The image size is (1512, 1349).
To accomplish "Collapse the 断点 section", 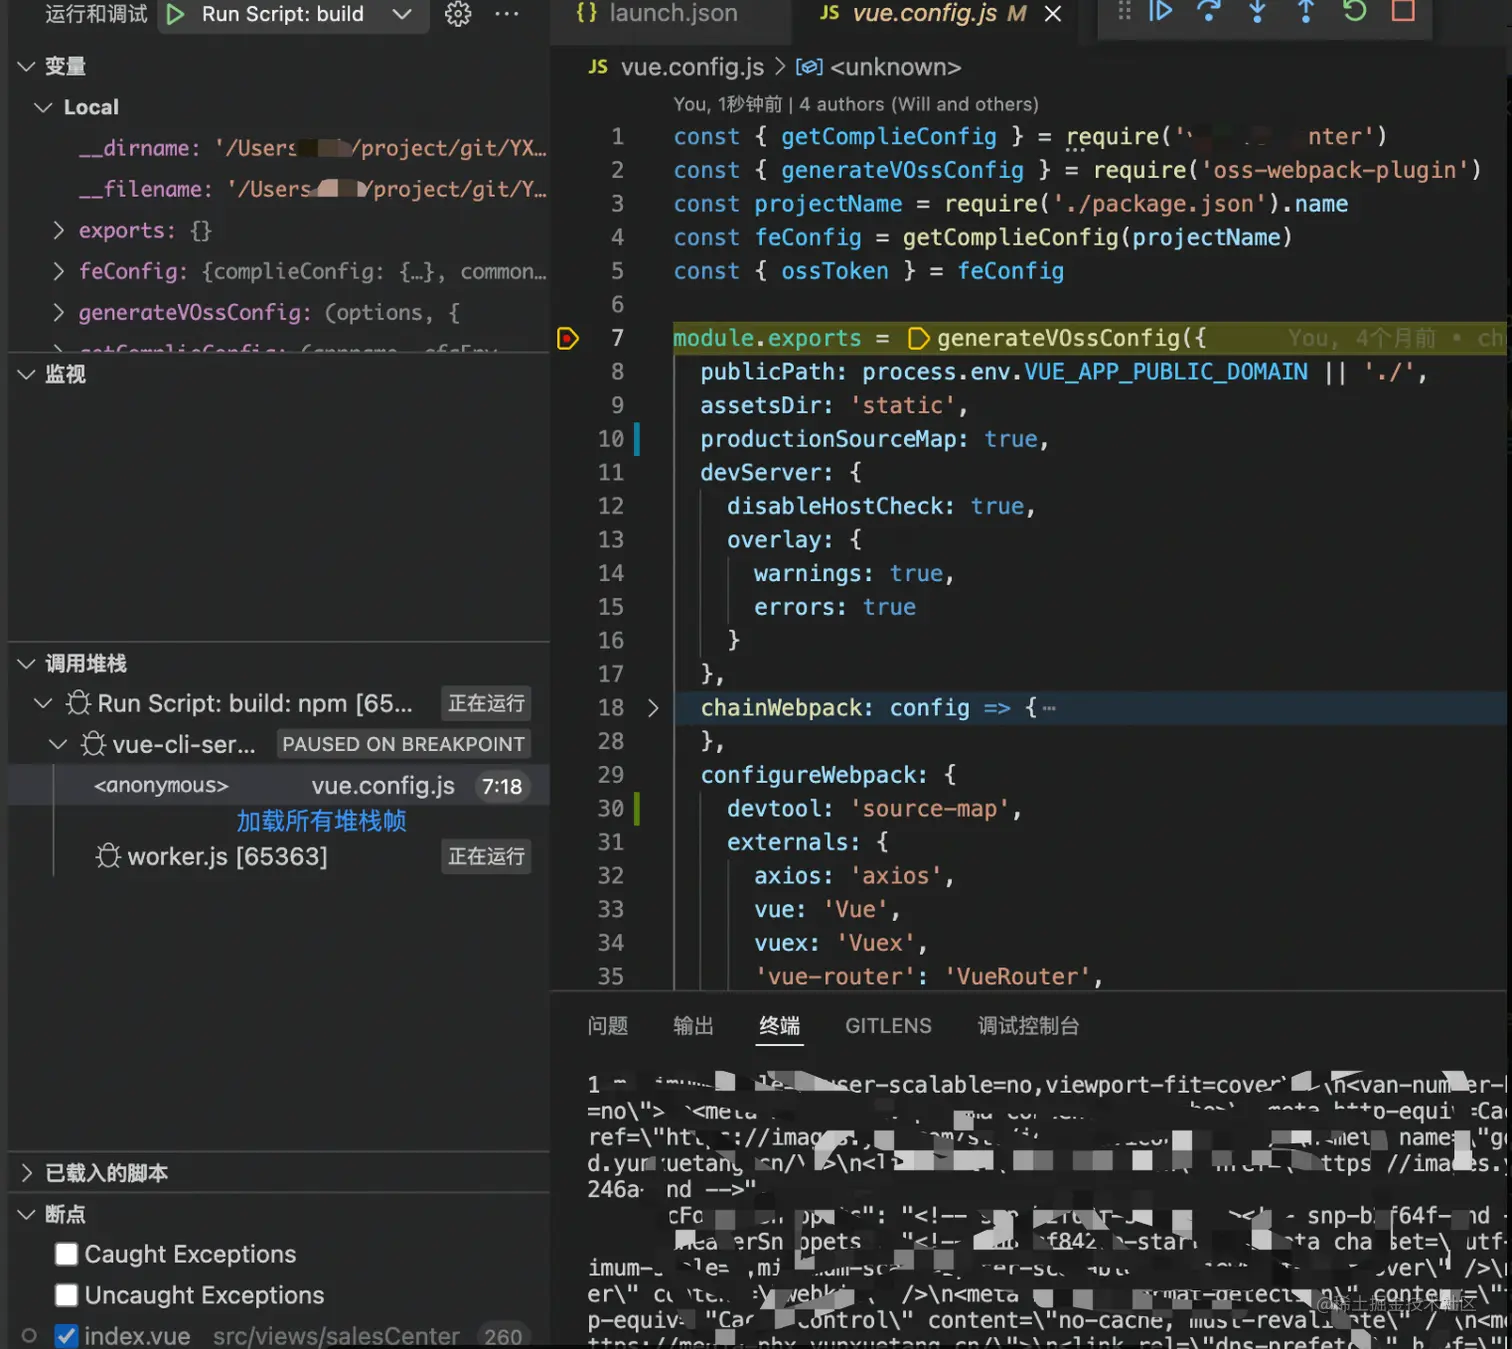I will coord(27,1214).
